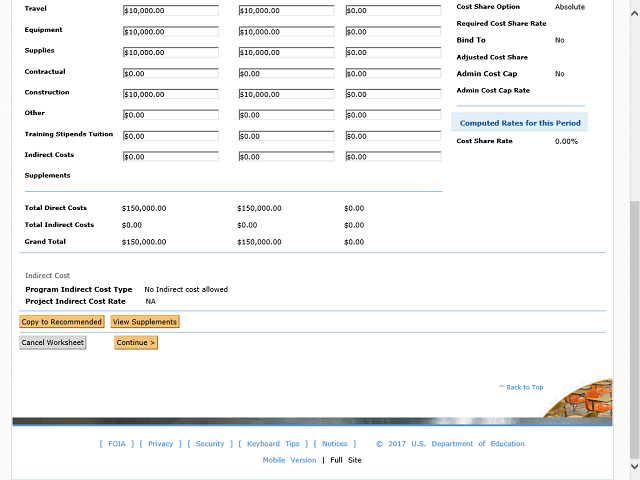The width and height of the screenshot is (640, 480).
Task: Focus the first Other amount field
Action: coord(171,115)
